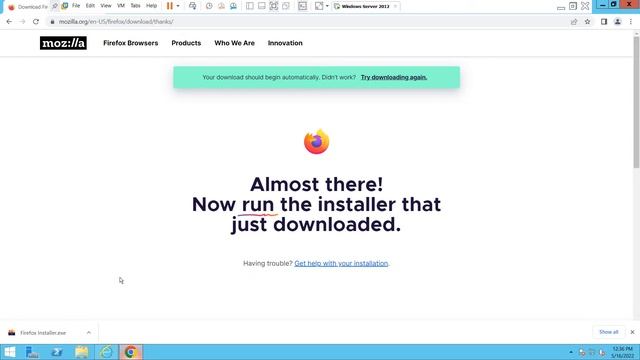This screenshot has width=640, height=360.
Task: Open the VMware Tabs menu
Action: click(135, 6)
